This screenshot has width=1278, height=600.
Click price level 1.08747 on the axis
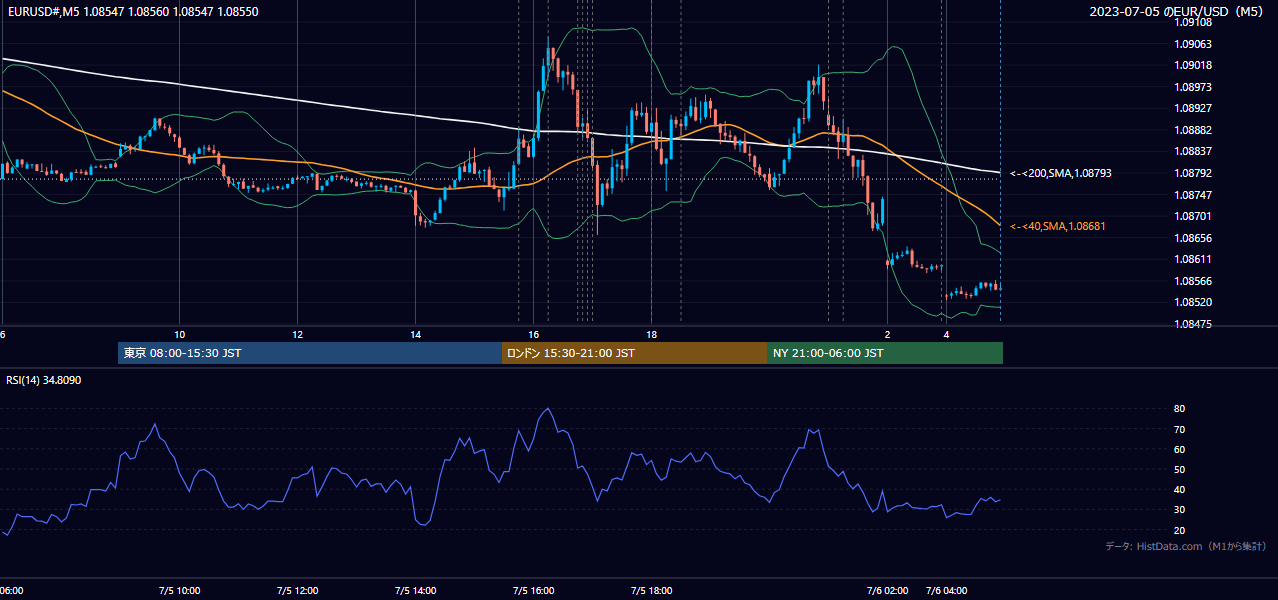pyautogui.click(x=1193, y=195)
